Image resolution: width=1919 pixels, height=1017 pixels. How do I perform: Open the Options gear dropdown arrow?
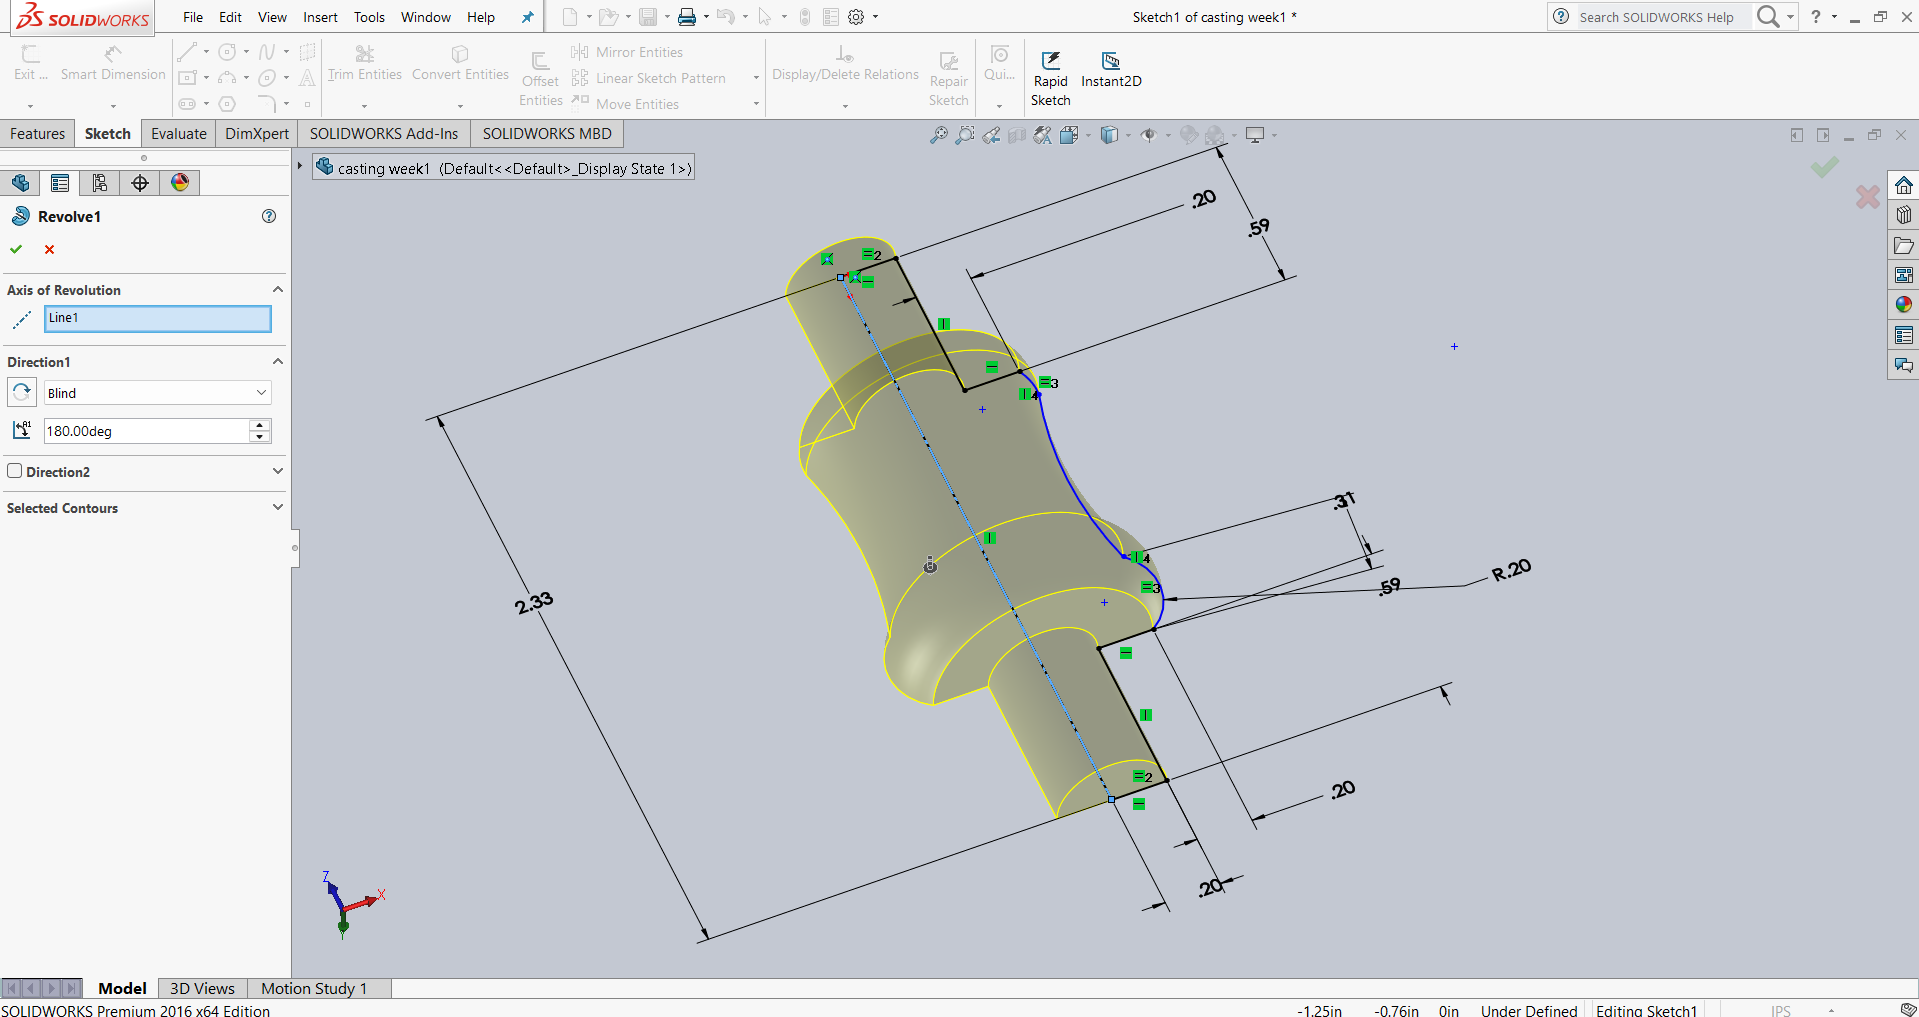tap(876, 17)
